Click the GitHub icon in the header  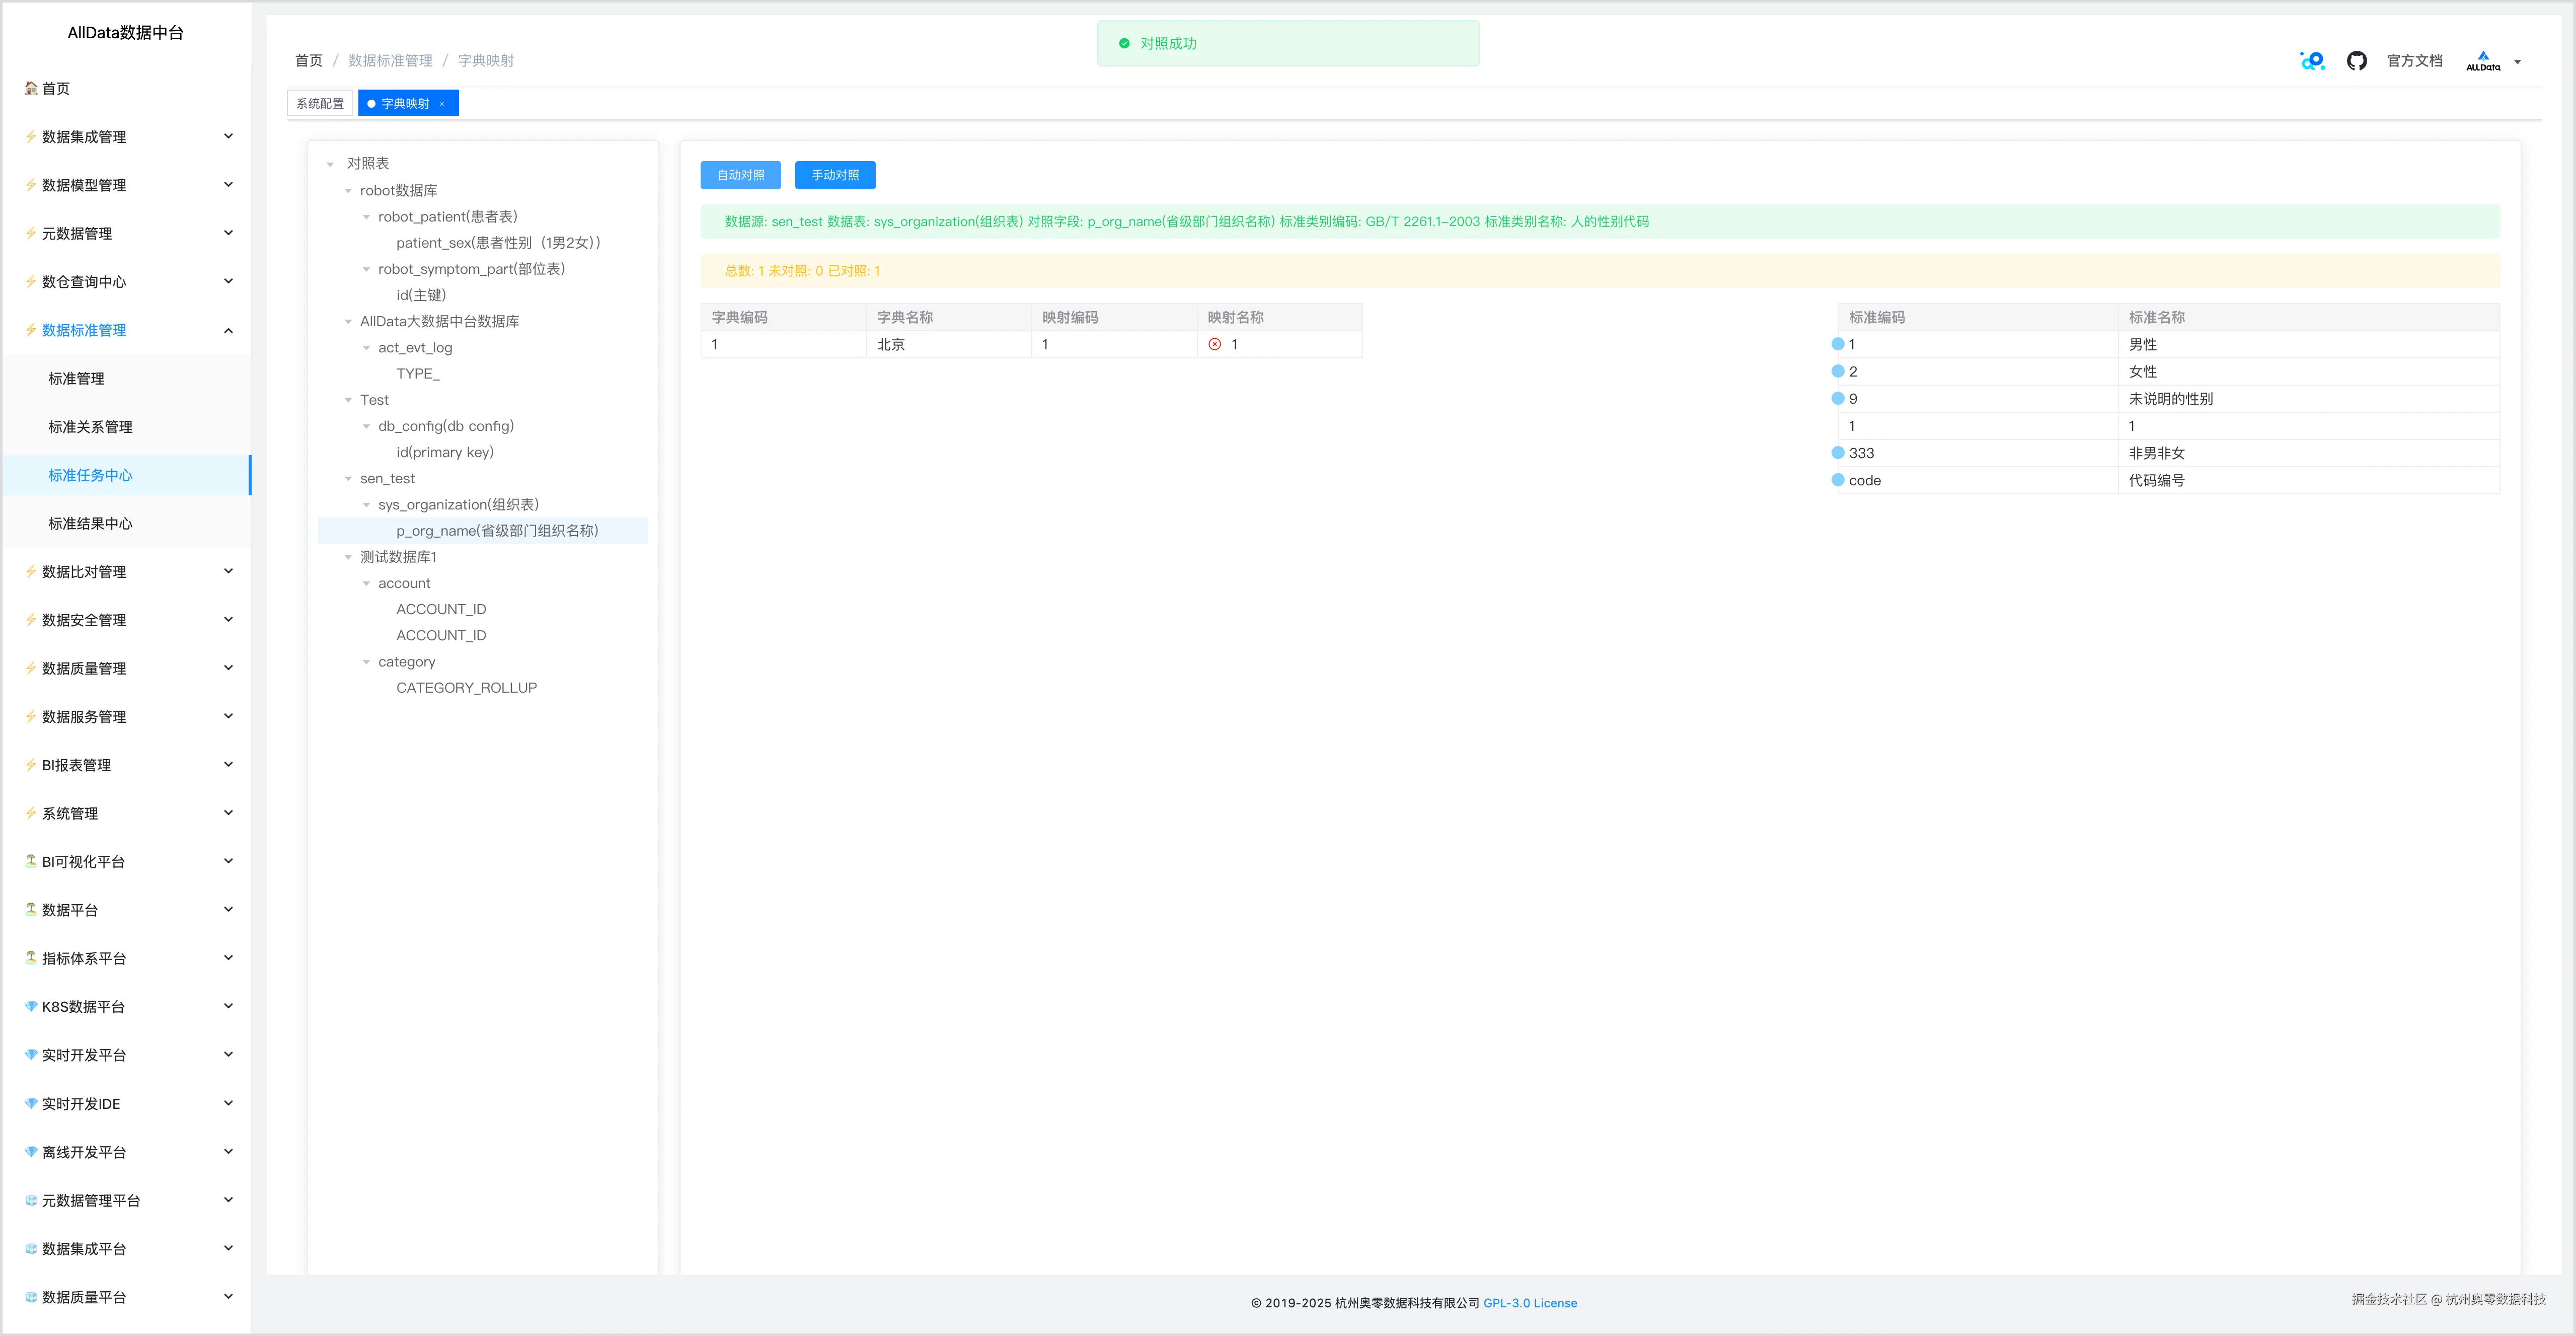click(x=2356, y=61)
